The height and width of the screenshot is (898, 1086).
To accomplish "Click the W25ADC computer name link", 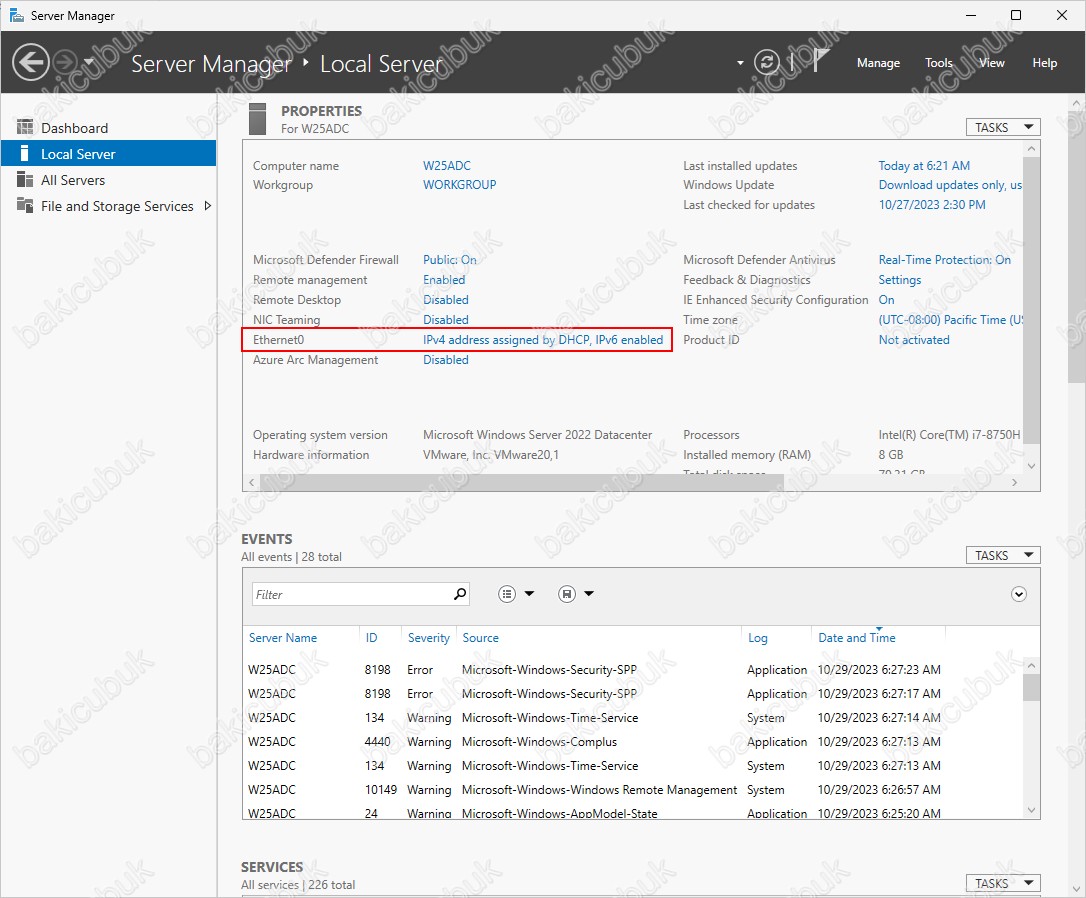I will coord(447,166).
